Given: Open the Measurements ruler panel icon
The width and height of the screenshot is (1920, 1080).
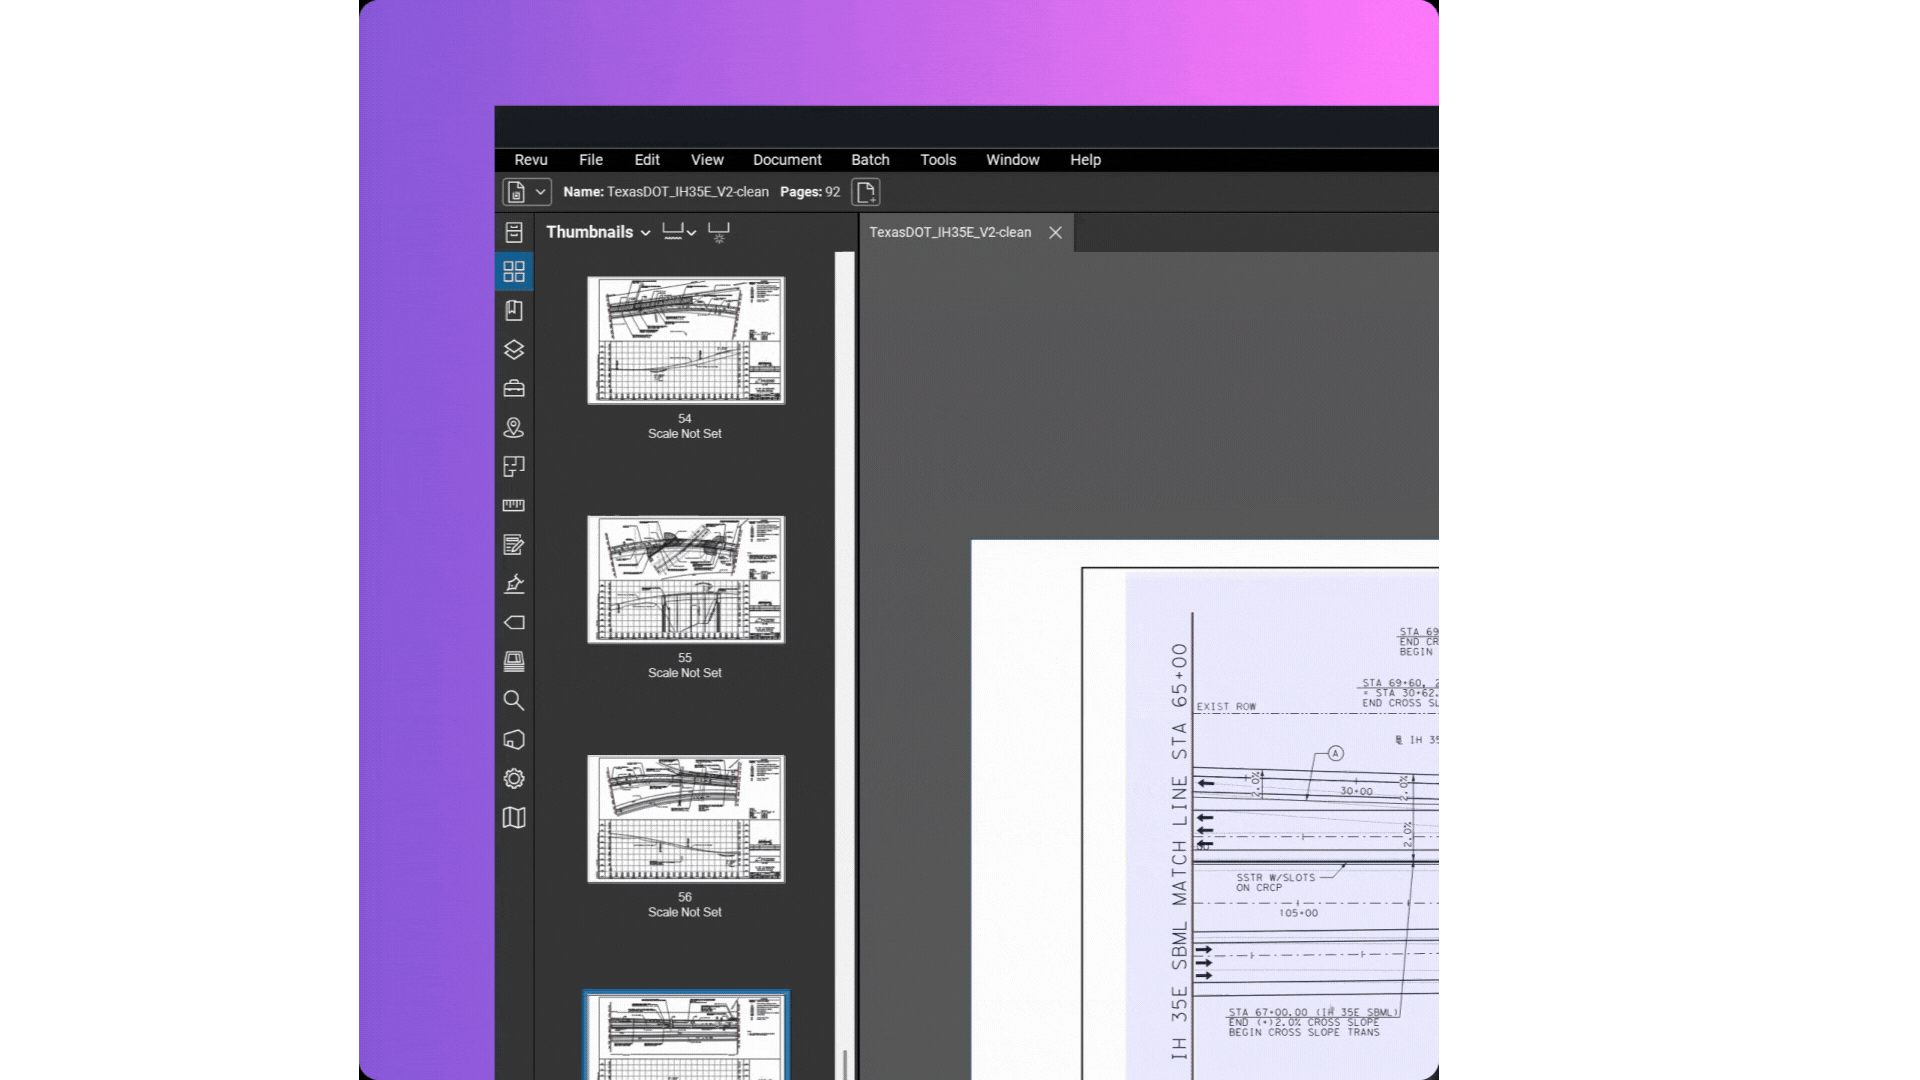Looking at the screenshot, I should pyautogui.click(x=514, y=506).
